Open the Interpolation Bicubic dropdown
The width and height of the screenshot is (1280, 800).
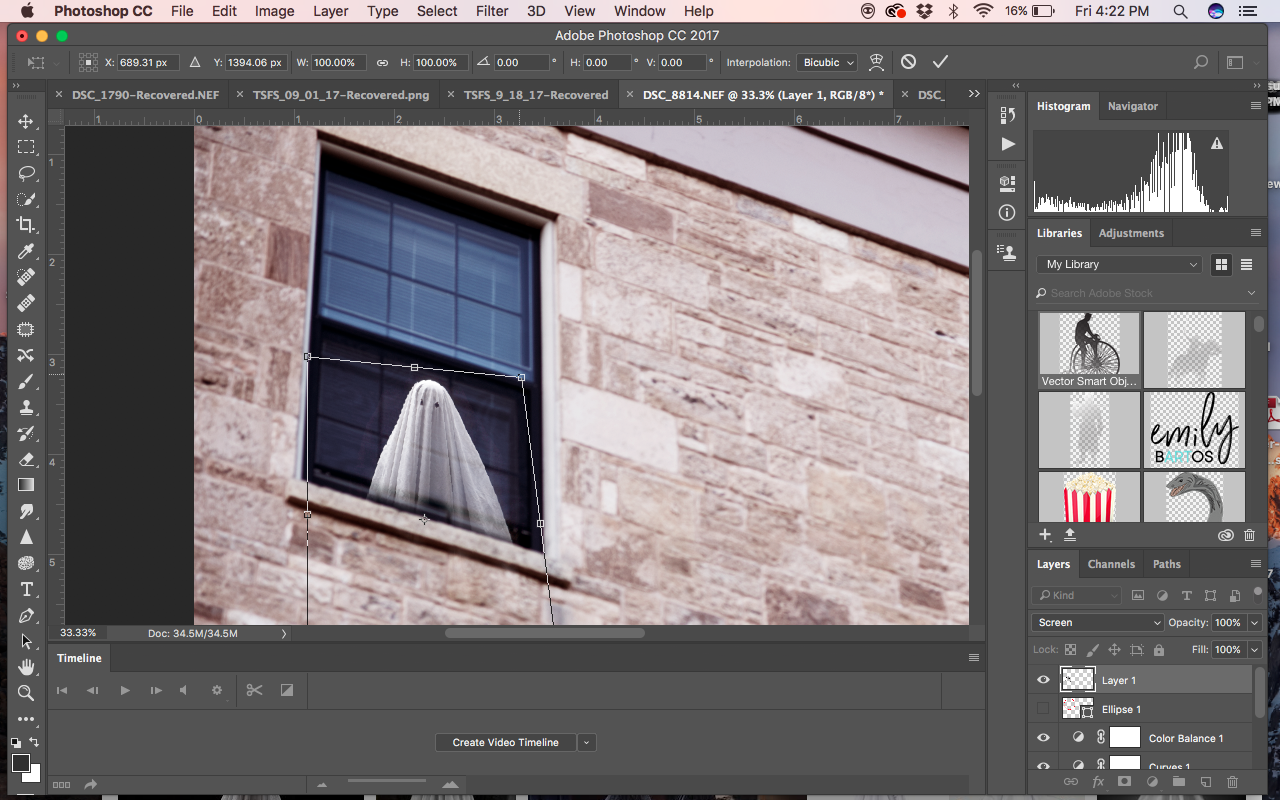click(x=827, y=62)
